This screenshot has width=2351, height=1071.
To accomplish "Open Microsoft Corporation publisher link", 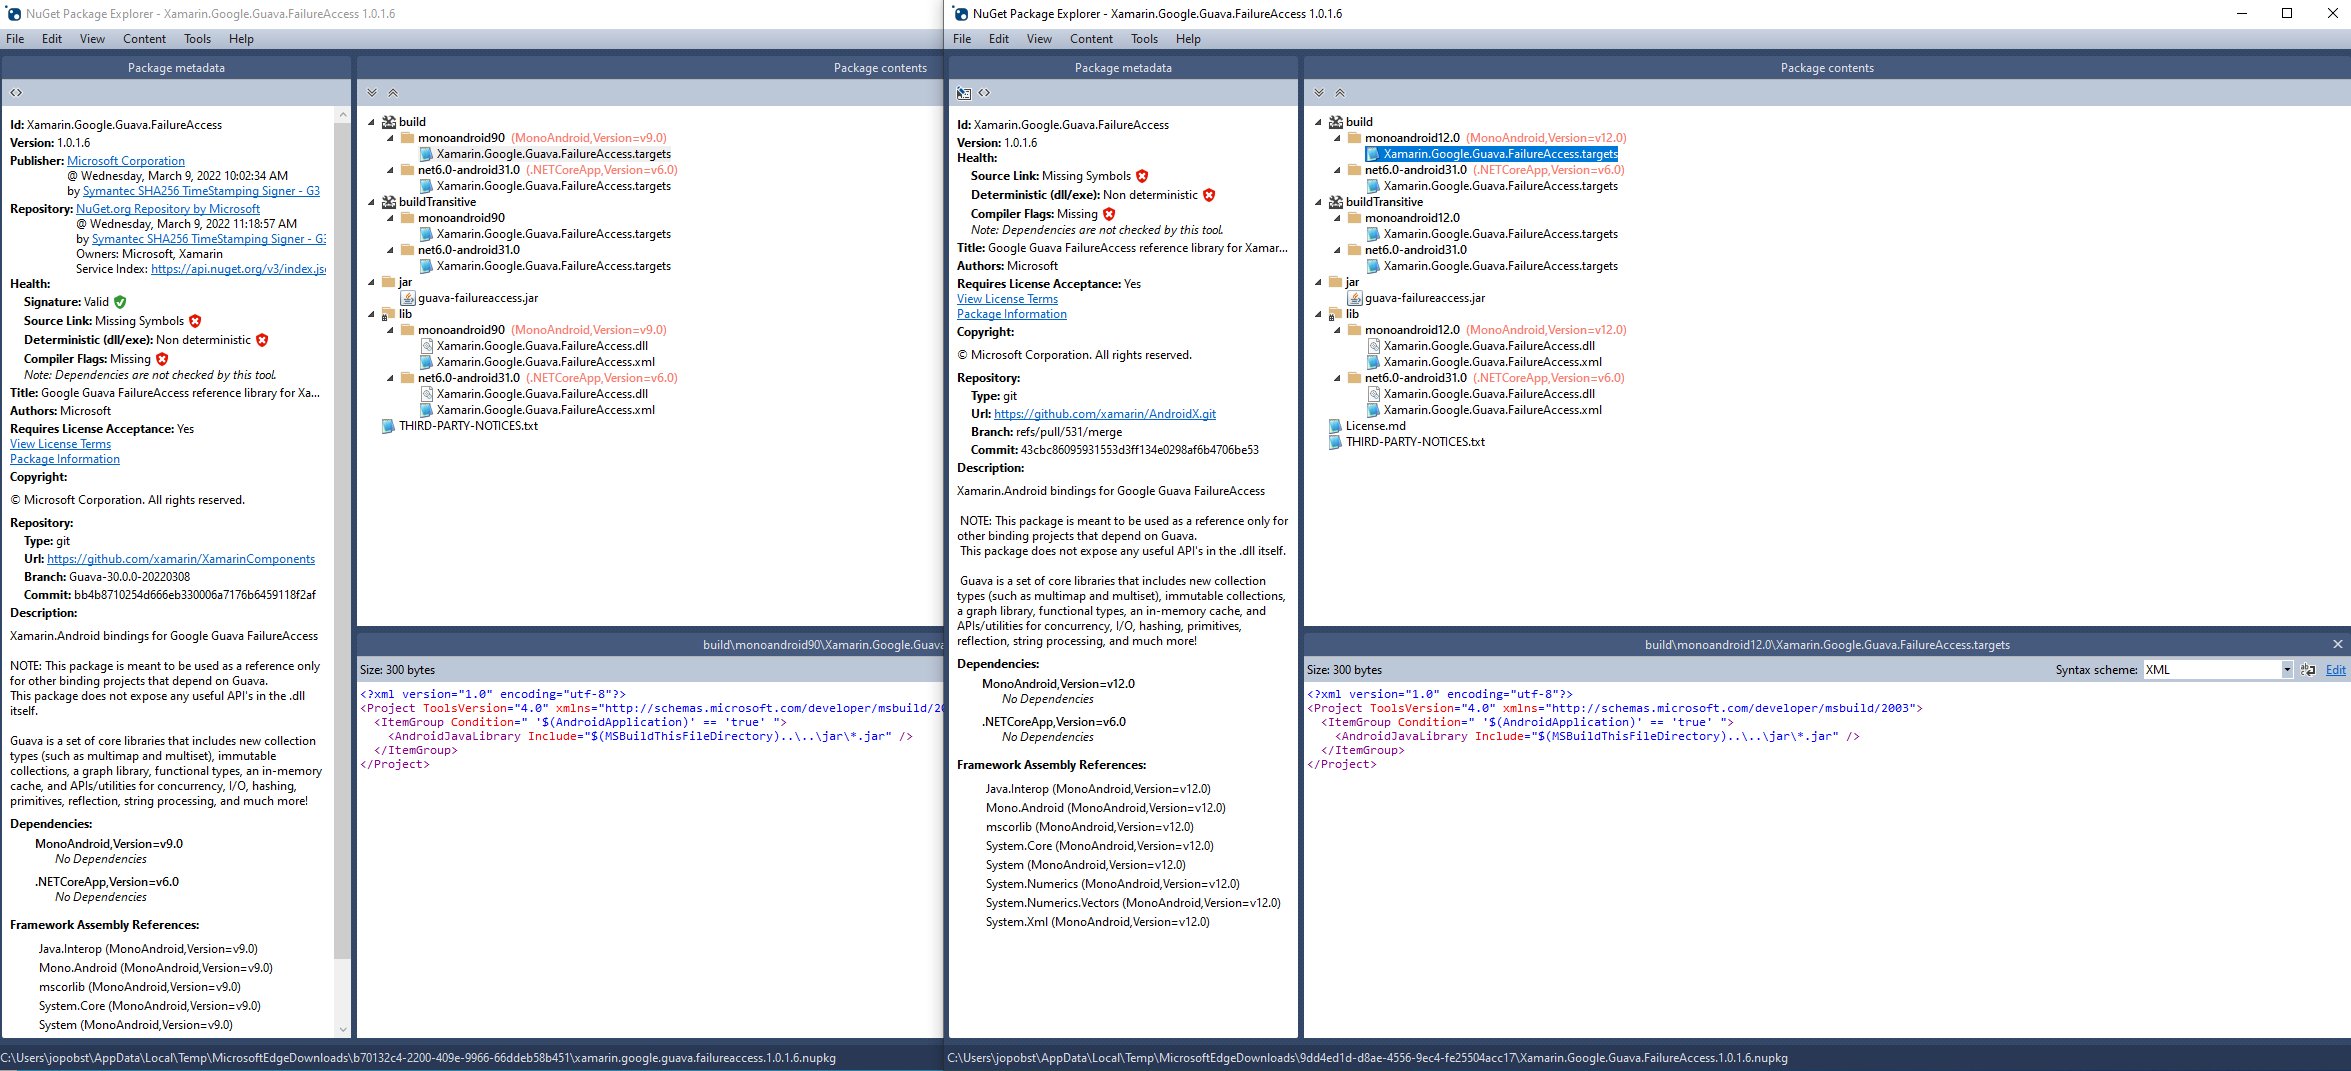I will click(x=126, y=161).
